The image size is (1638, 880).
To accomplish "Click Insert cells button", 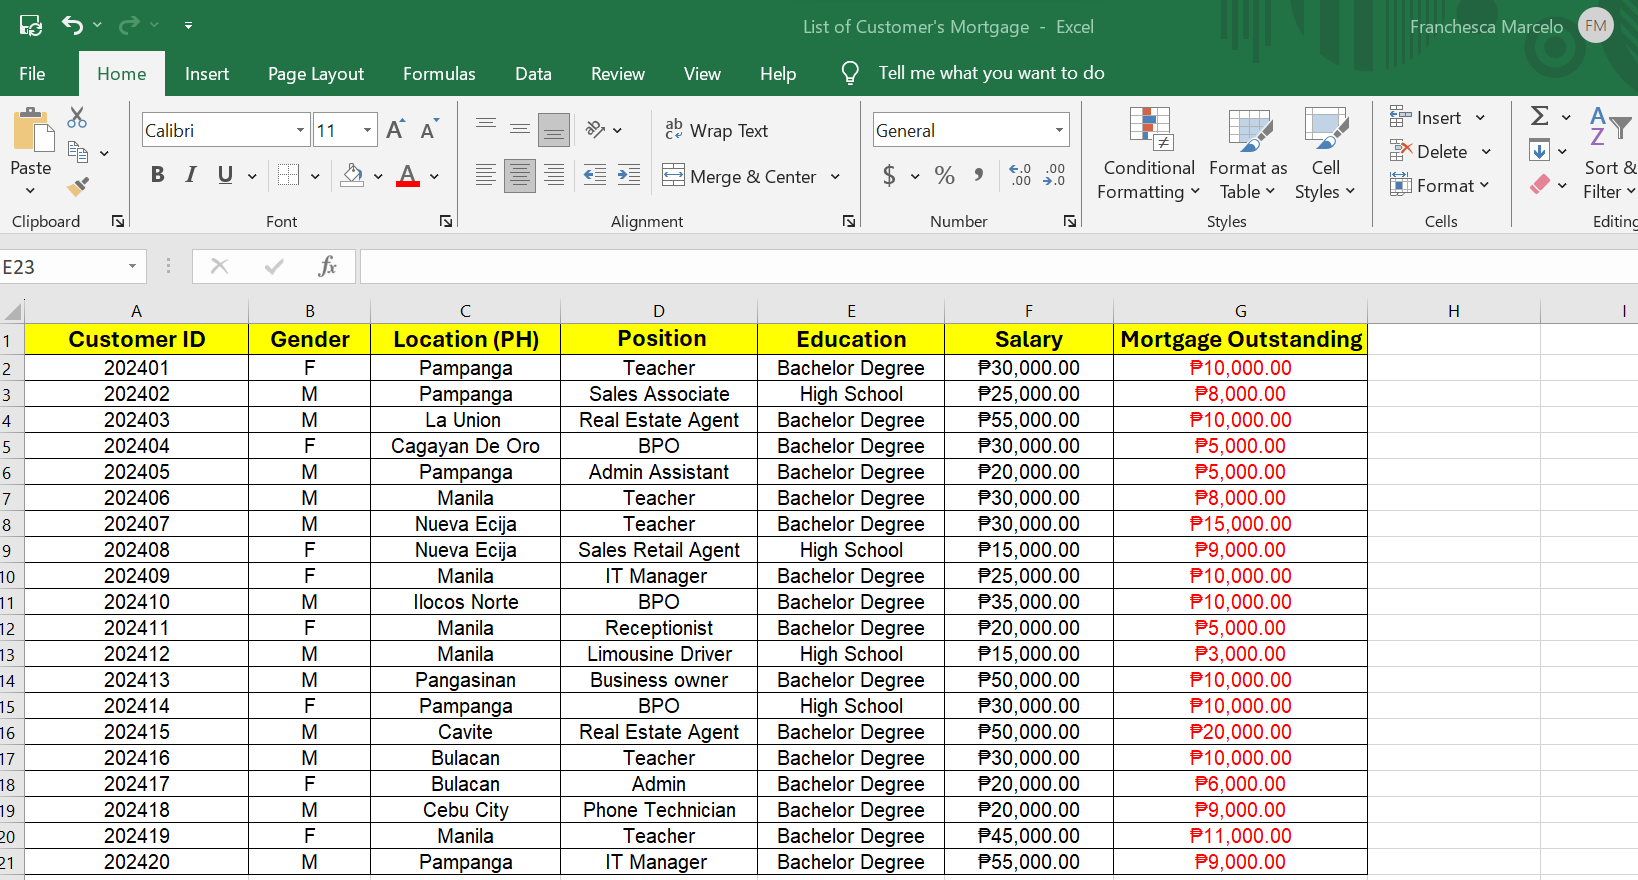I will [x=1427, y=117].
